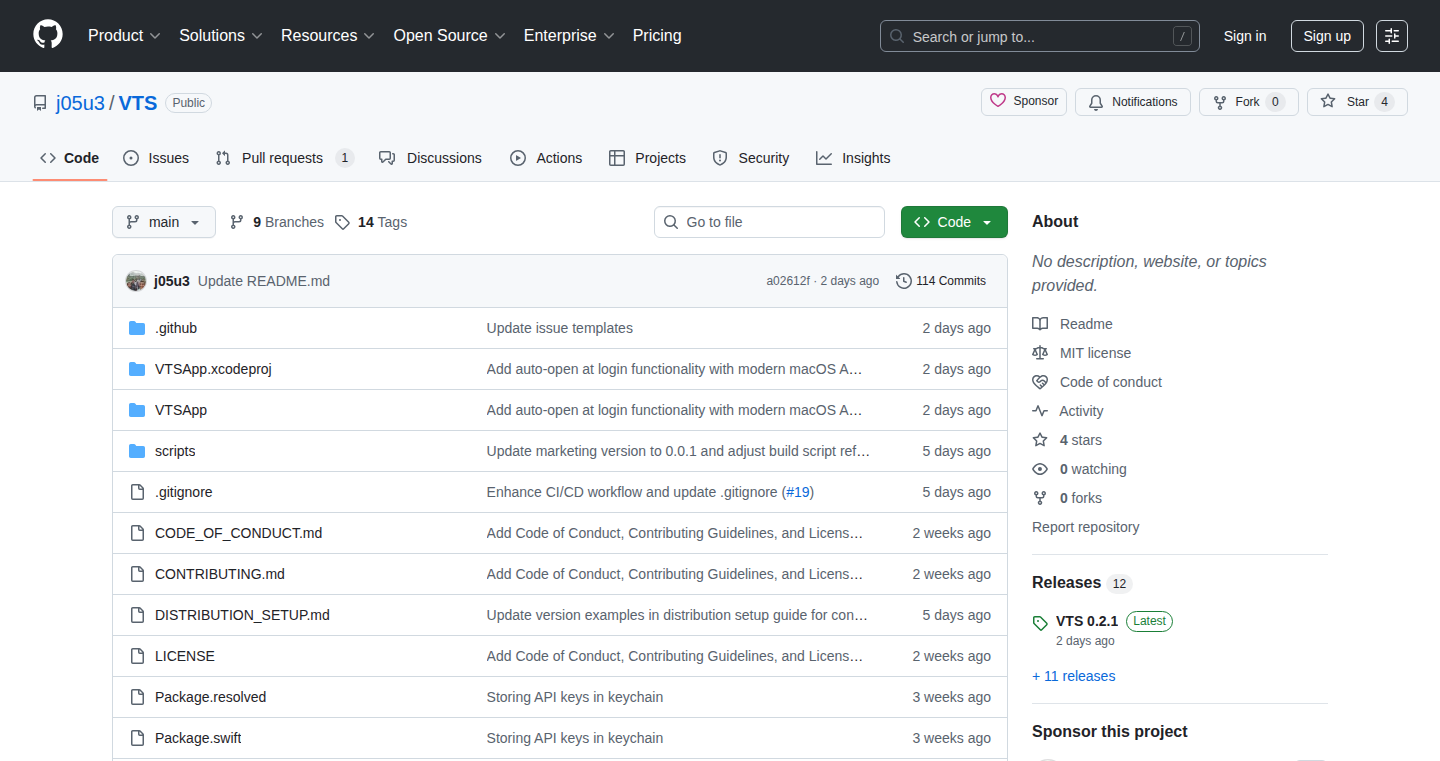
Task: Open the #19 pull request link
Action: click(x=798, y=492)
